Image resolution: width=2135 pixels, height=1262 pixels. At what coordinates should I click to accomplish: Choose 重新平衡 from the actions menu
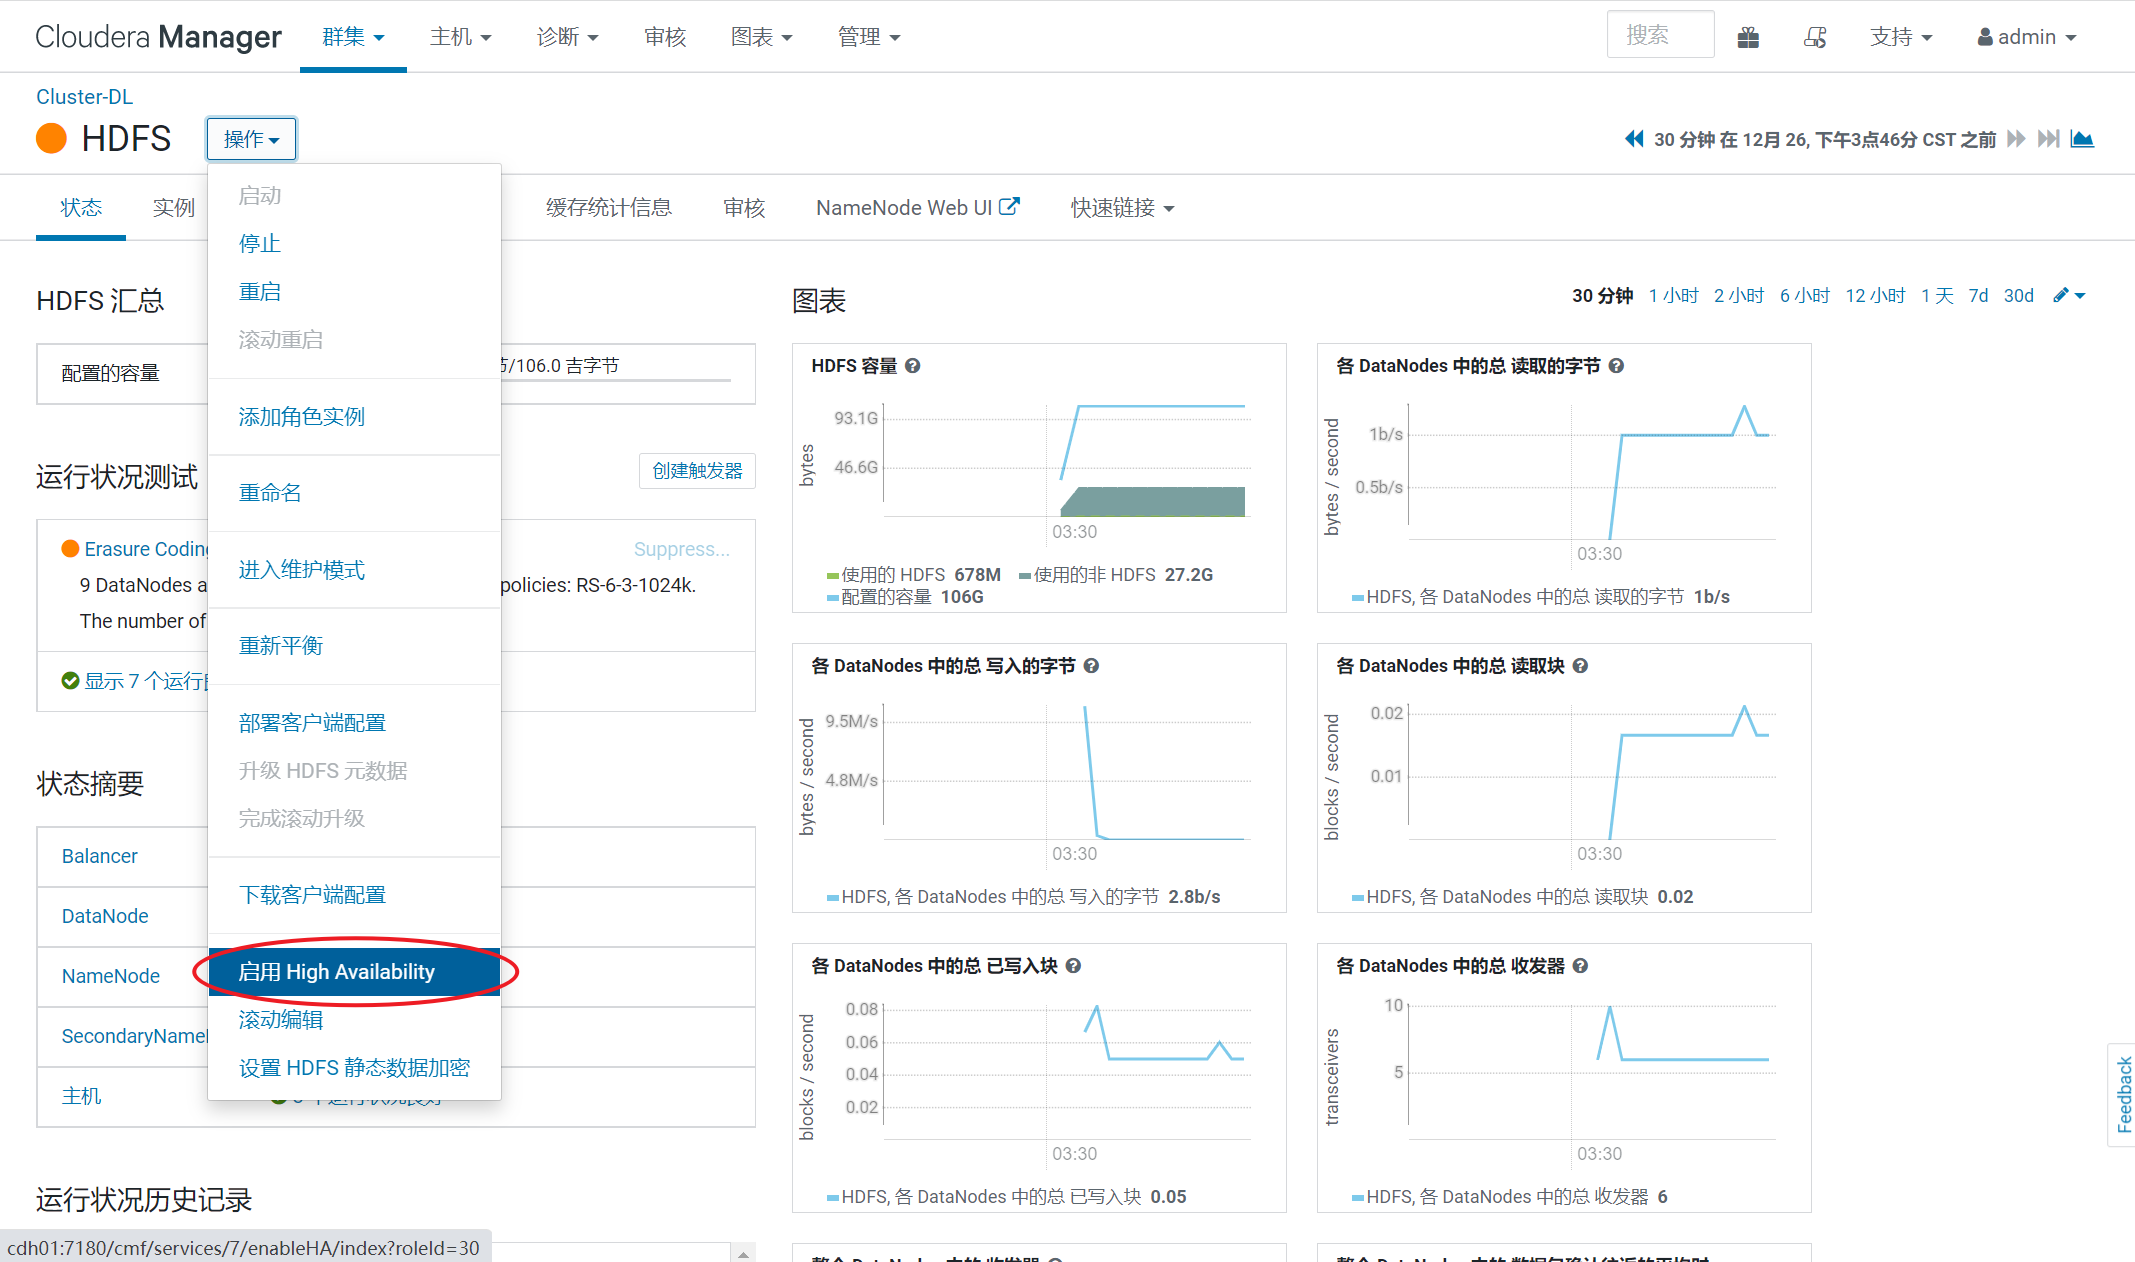[x=281, y=646]
